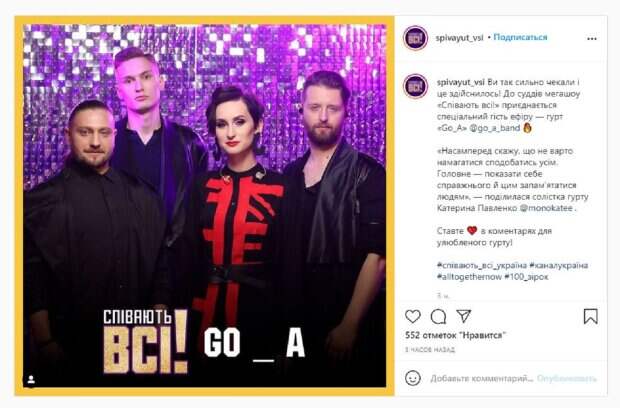
Task: Open spivayut_vsi profile avatar in header
Action: (415, 38)
